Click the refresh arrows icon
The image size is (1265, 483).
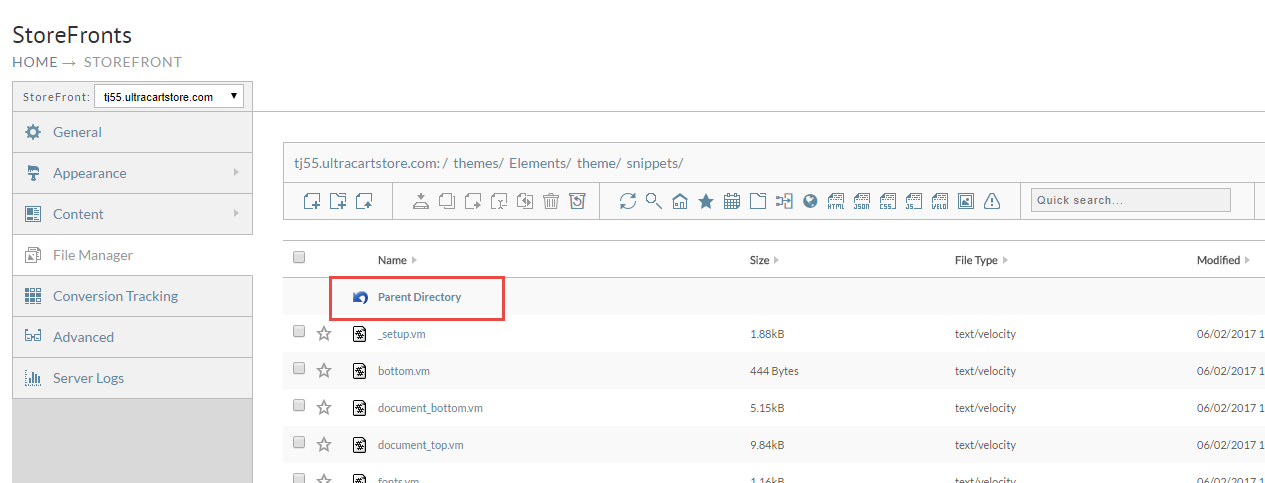click(628, 201)
